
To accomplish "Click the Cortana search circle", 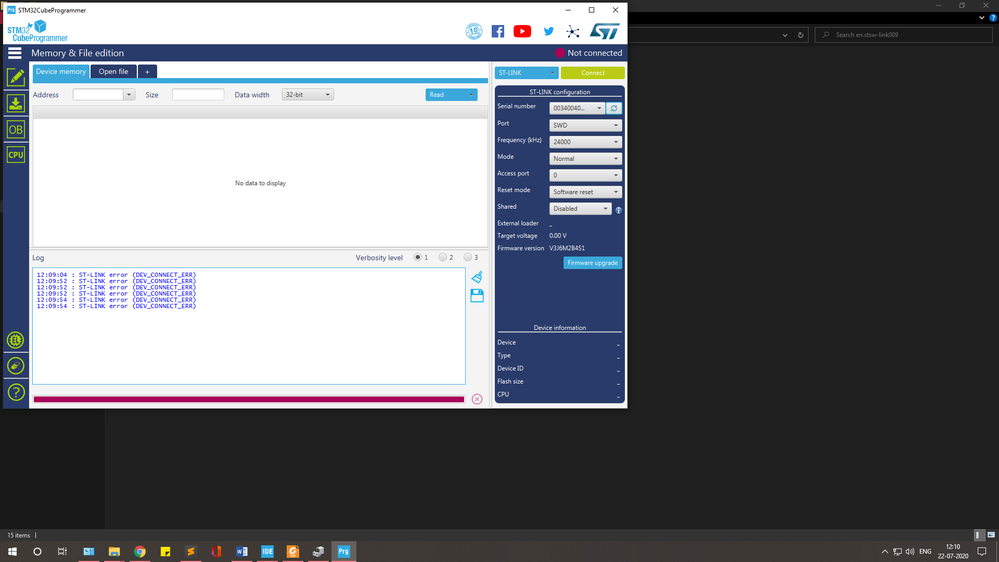I will click(x=37, y=551).
